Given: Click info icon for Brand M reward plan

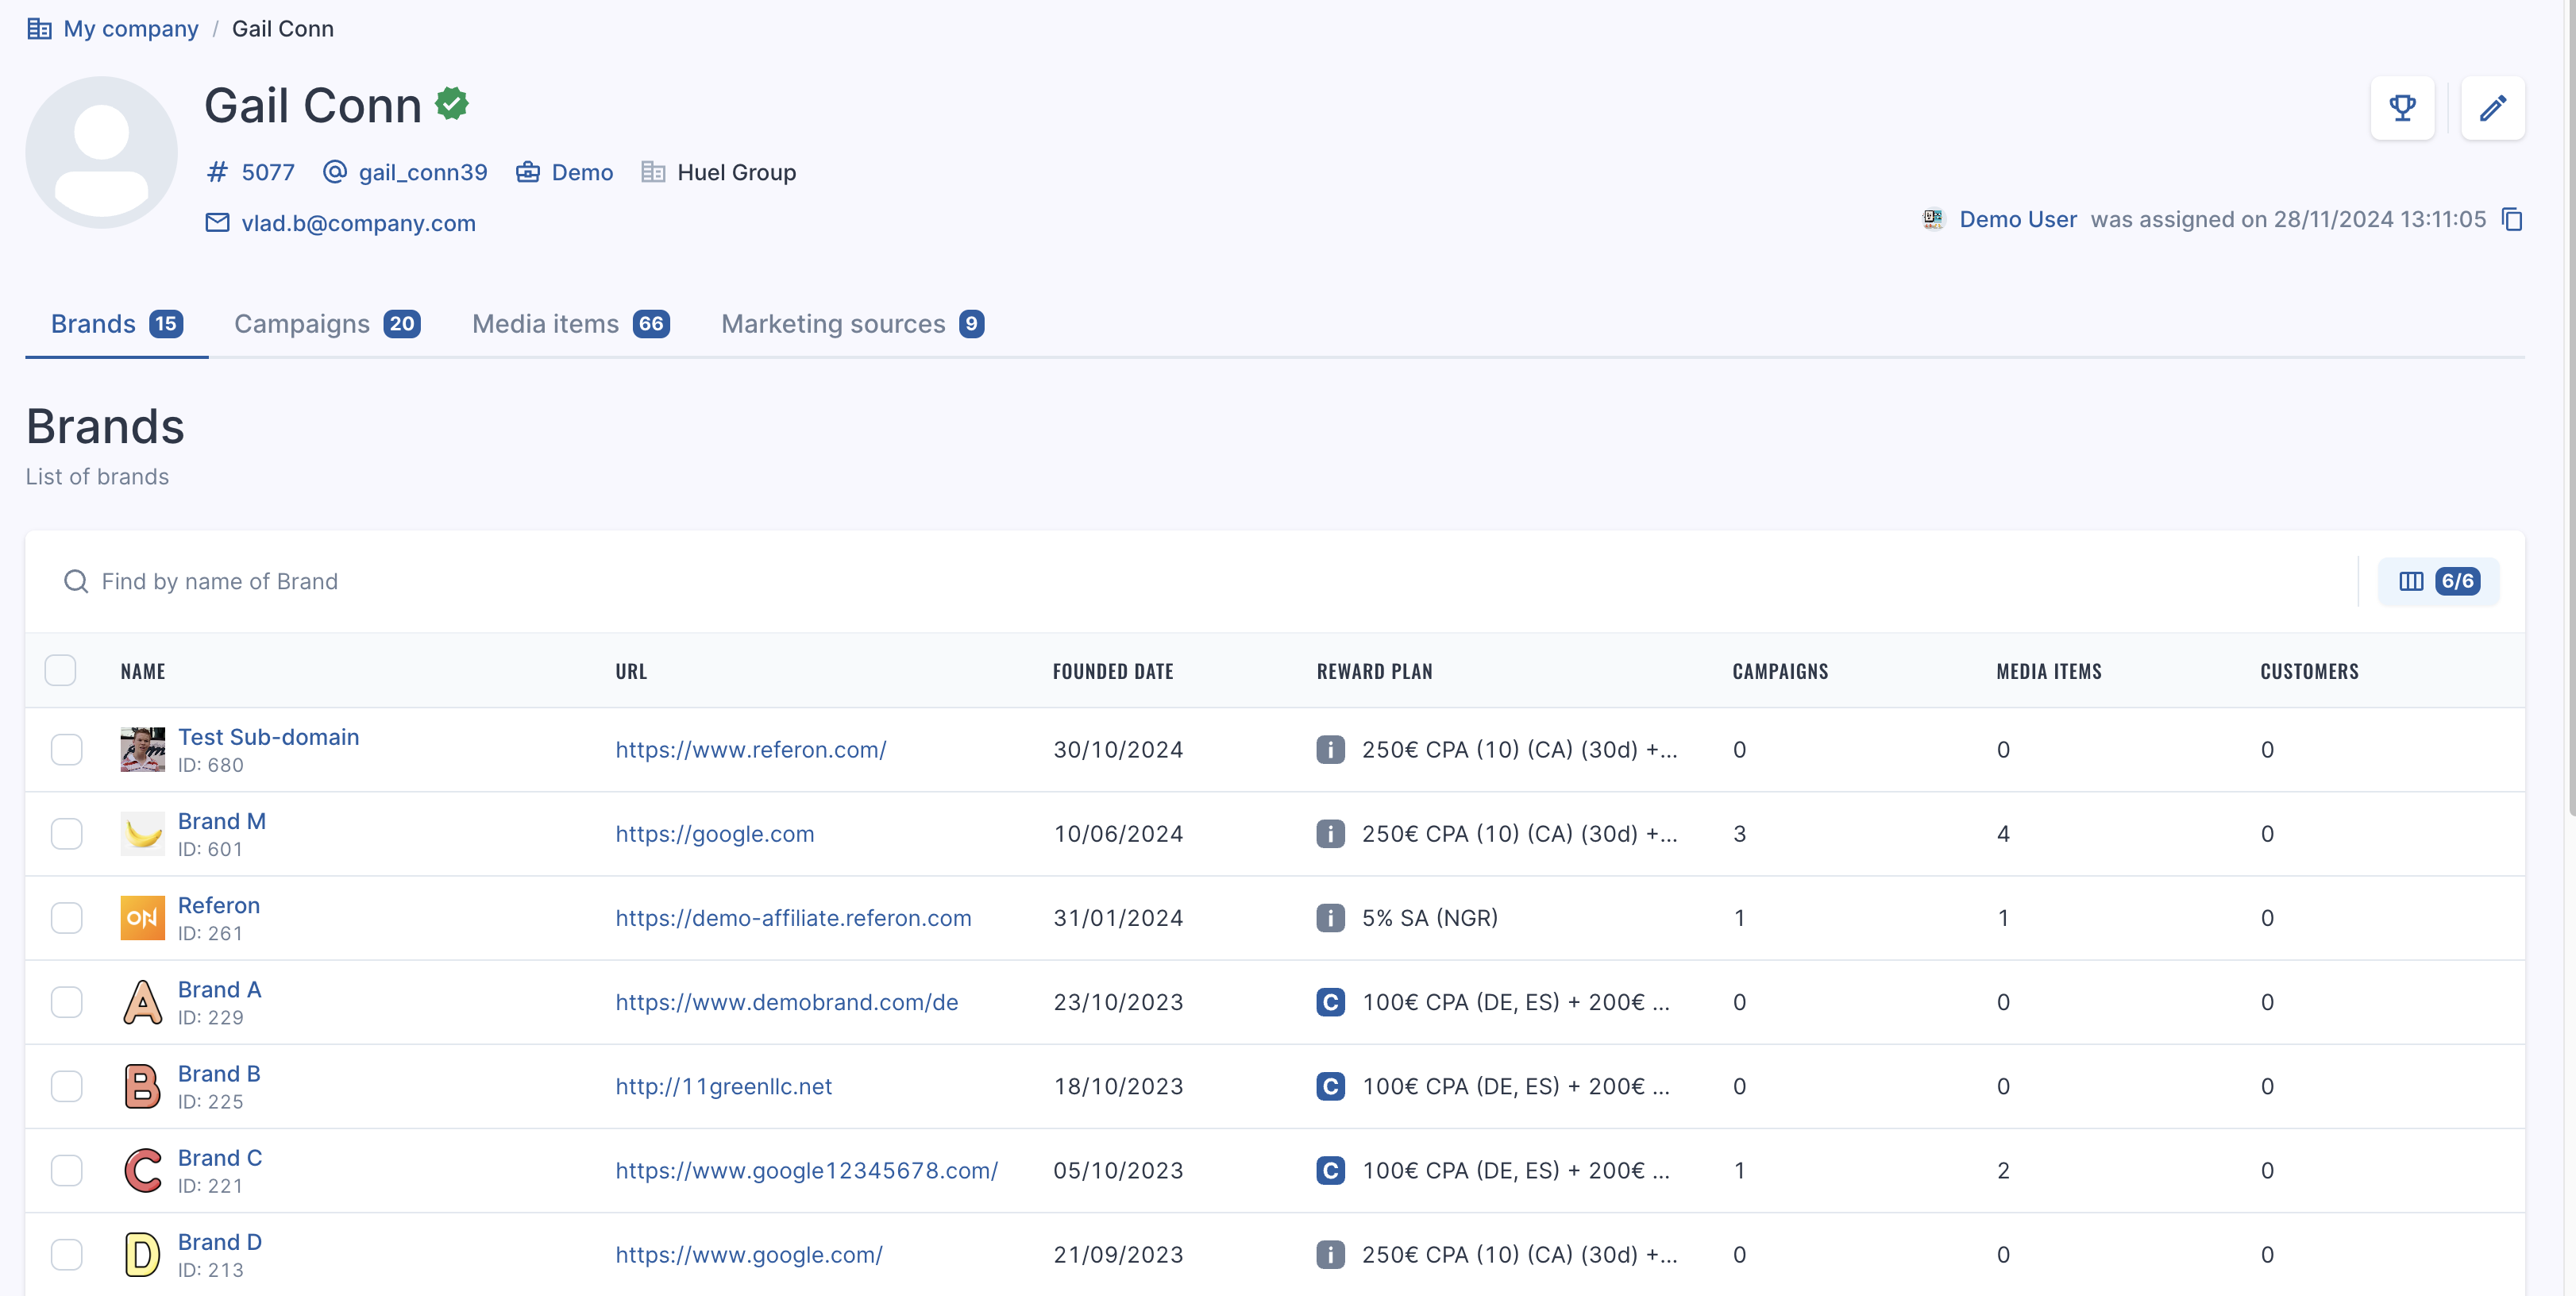Looking at the screenshot, I should (x=1330, y=833).
